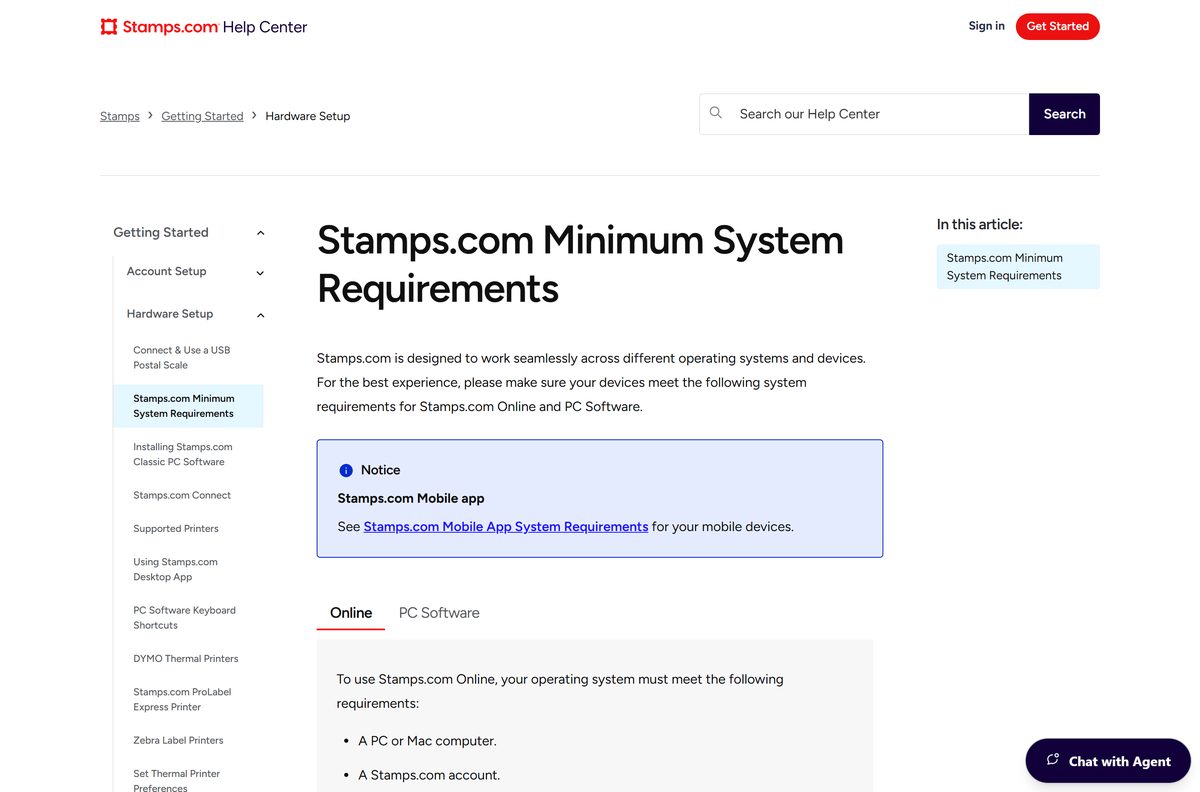The image size is (1200, 792).
Task: Click the page title Stamps.com Minimum System Requirements
Action: 580,264
